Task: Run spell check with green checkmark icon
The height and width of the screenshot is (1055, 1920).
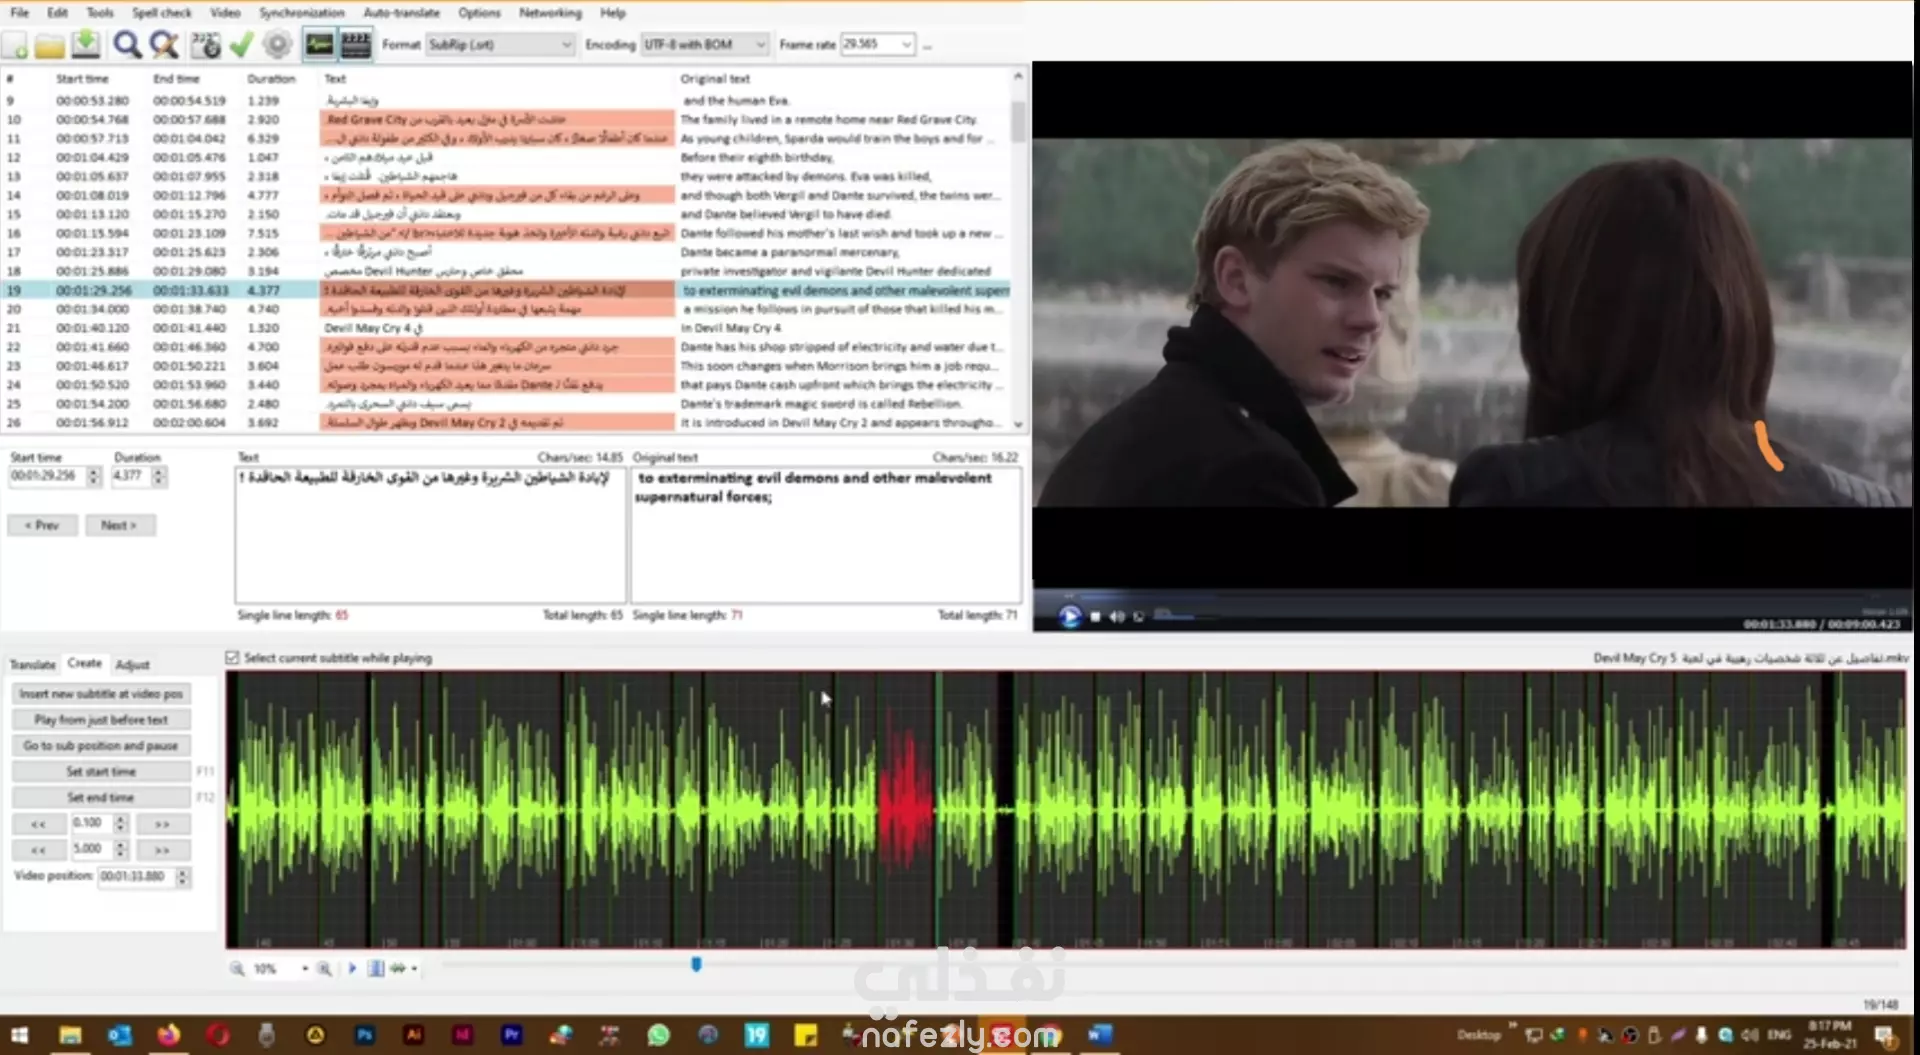Action: coord(241,45)
